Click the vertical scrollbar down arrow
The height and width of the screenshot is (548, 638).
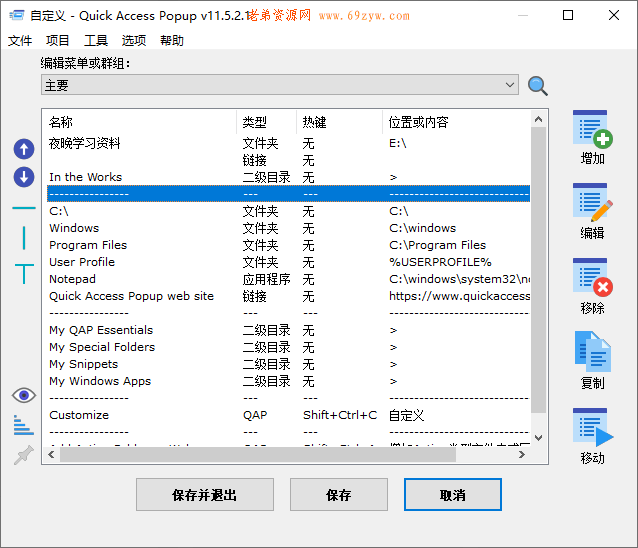[538, 438]
